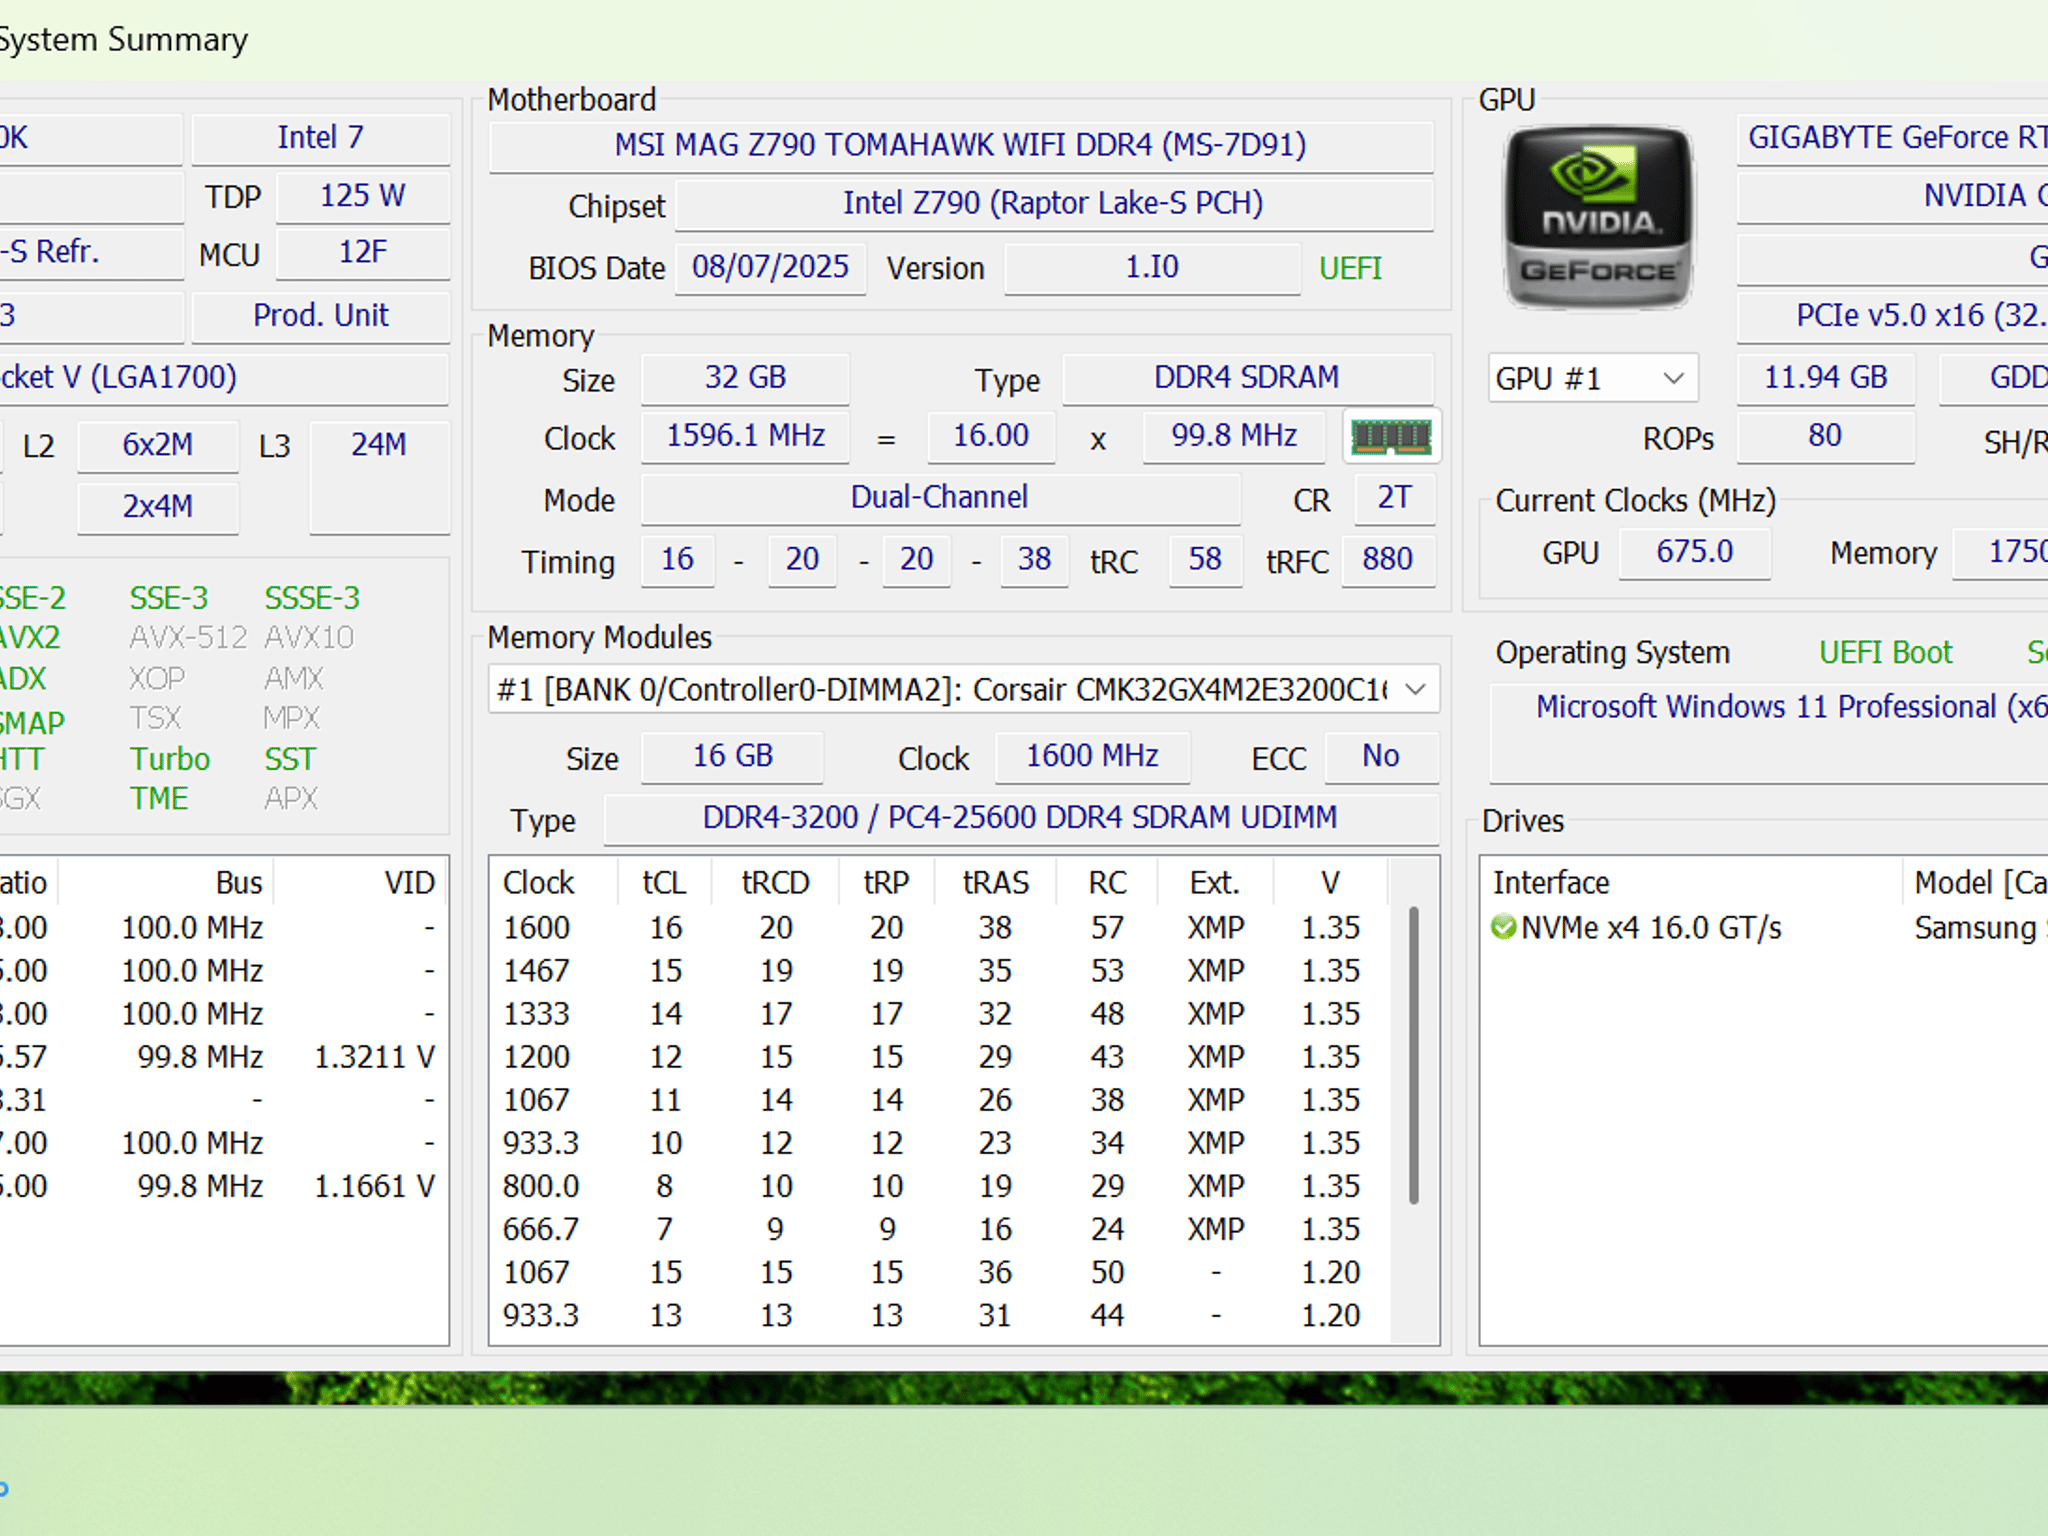The height and width of the screenshot is (1536, 2048).
Task: Expand the memory module BANK 0 dropdown
Action: [x=963, y=690]
